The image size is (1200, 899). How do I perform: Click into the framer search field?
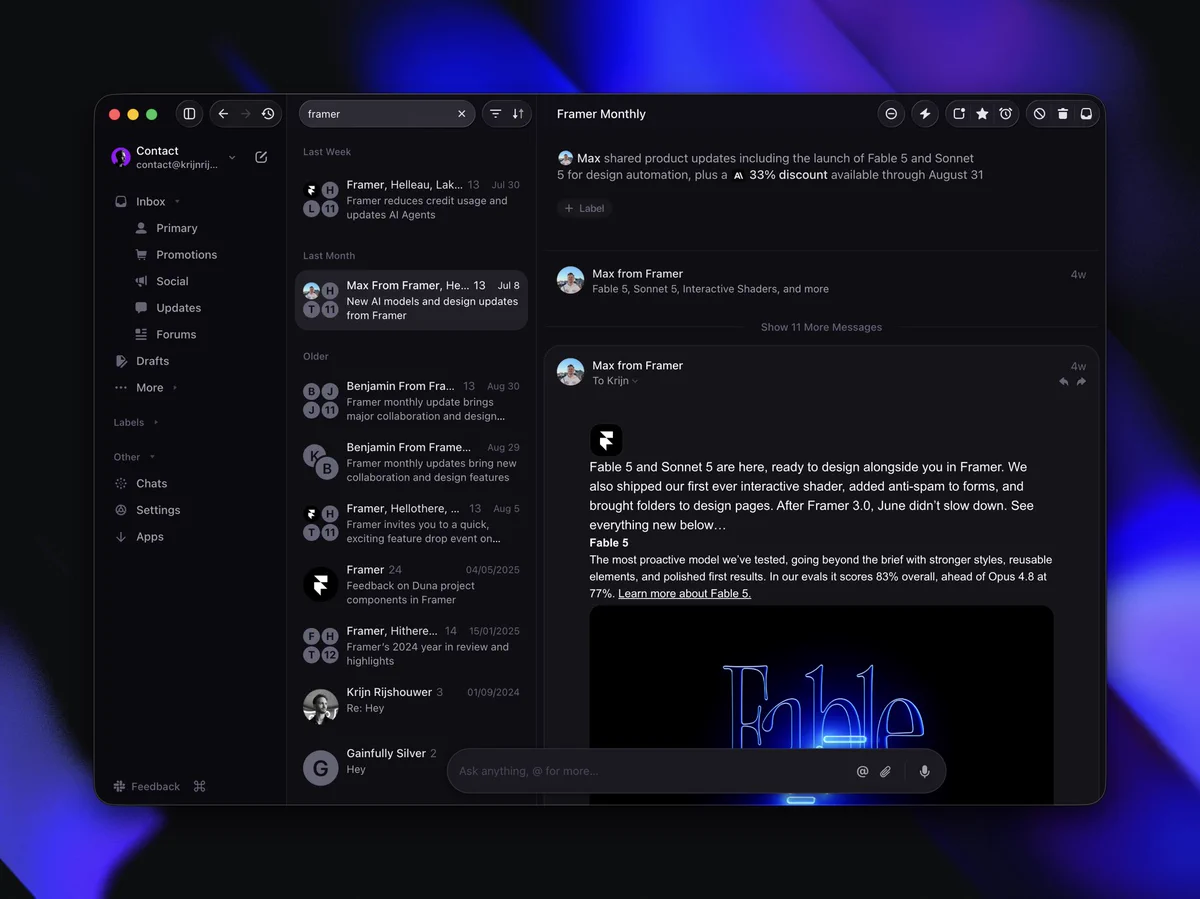pyautogui.click(x=387, y=114)
